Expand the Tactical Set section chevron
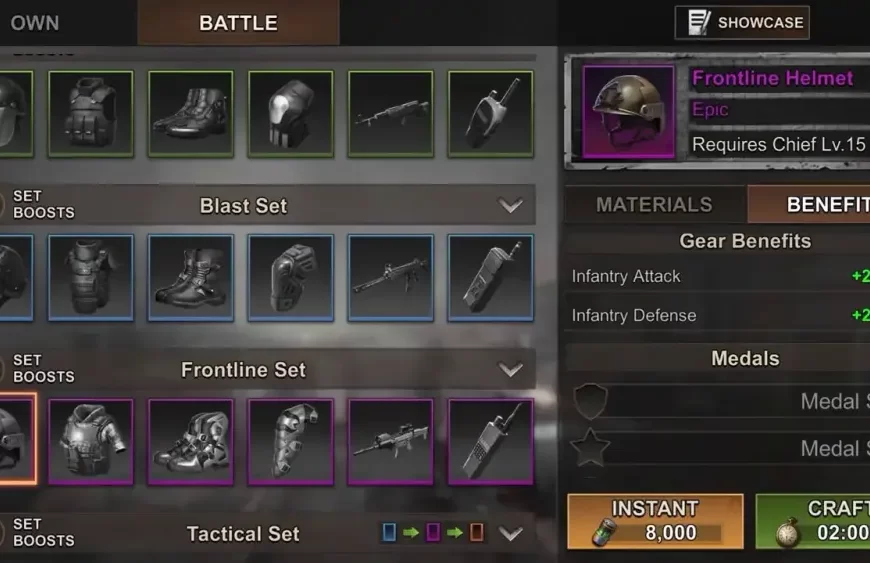Viewport: 870px width, 563px height. point(510,534)
